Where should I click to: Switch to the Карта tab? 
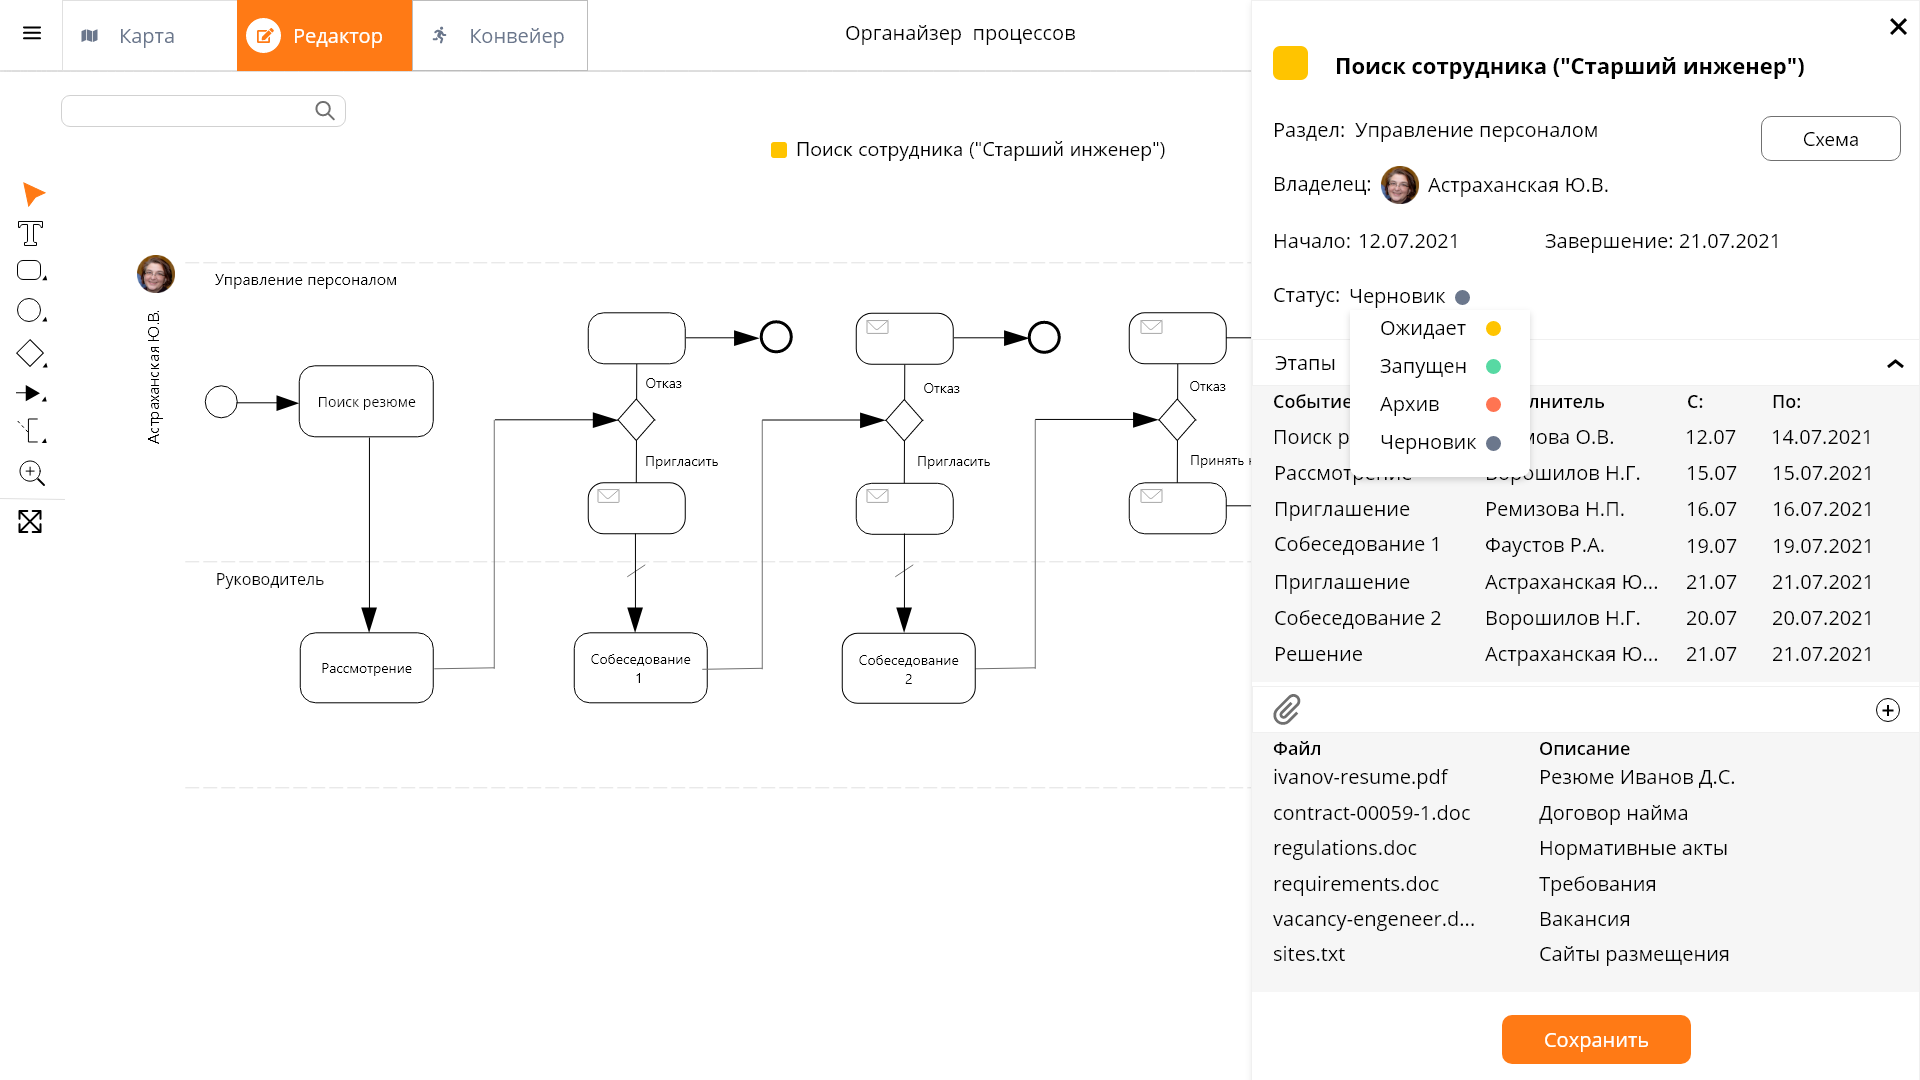point(148,36)
